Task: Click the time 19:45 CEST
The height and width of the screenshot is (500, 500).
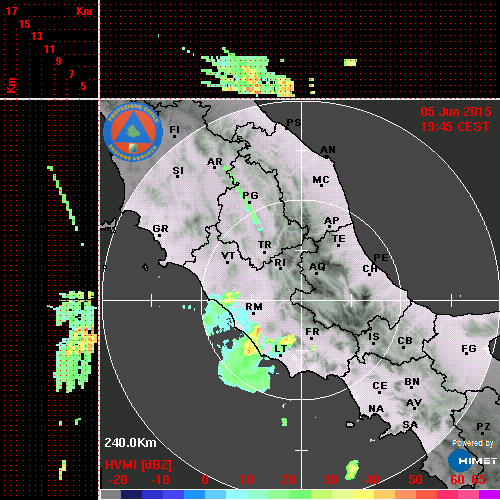Action: (x=455, y=127)
